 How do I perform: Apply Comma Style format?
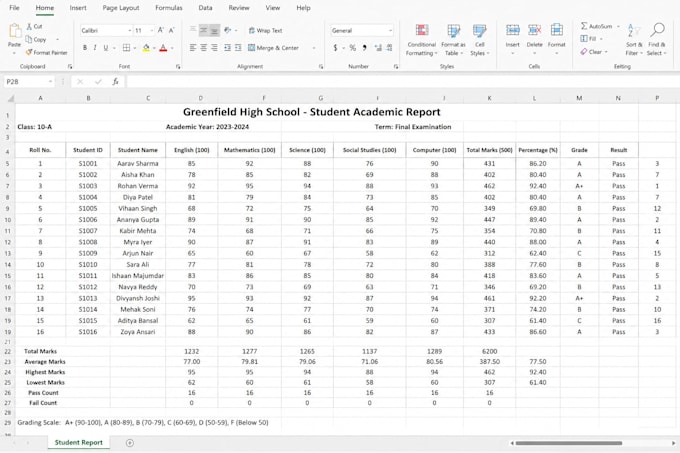pyautogui.click(x=365, y=48)
